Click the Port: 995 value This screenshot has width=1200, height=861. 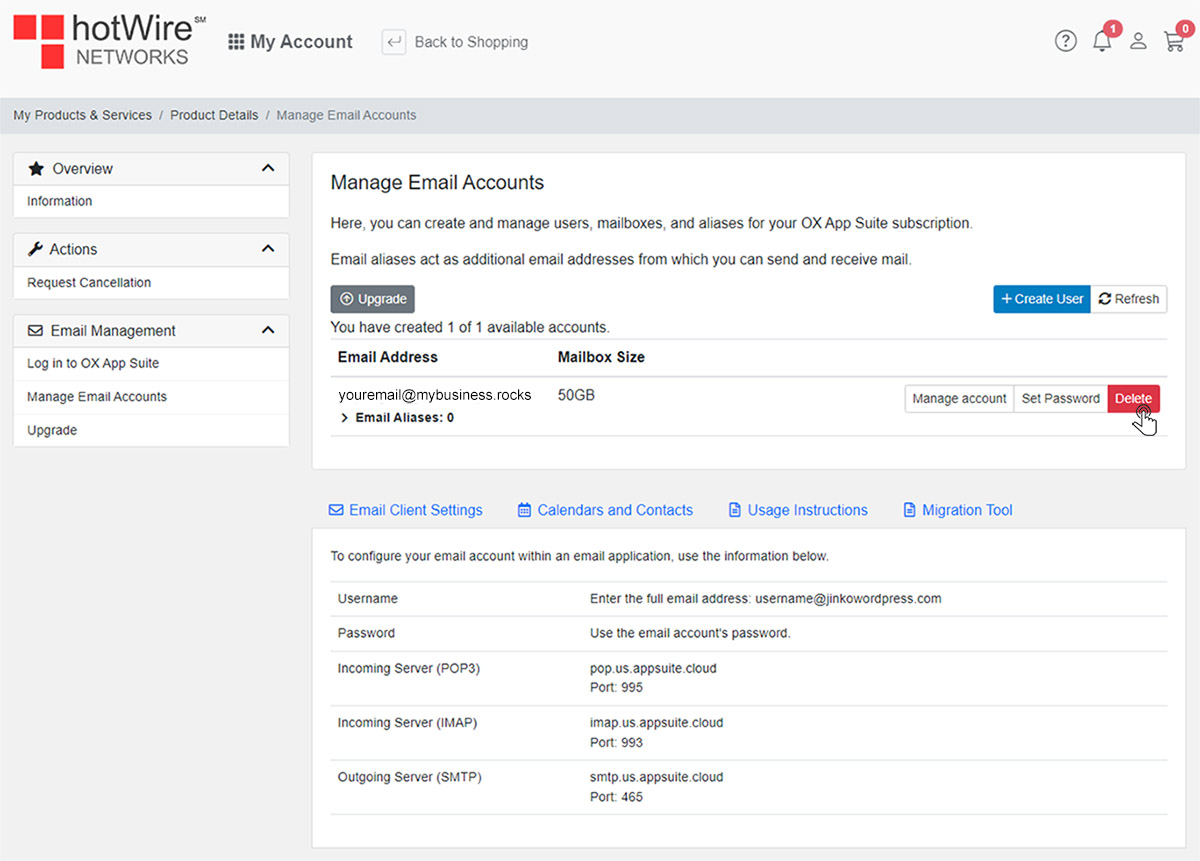616,687
